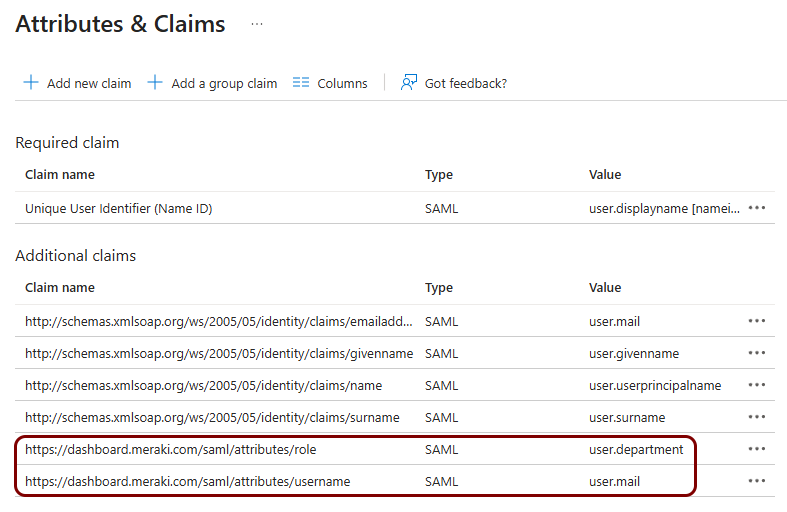Click Claim name header under Required claim
This screenshot has height=512, width=787.
point(60,175)
